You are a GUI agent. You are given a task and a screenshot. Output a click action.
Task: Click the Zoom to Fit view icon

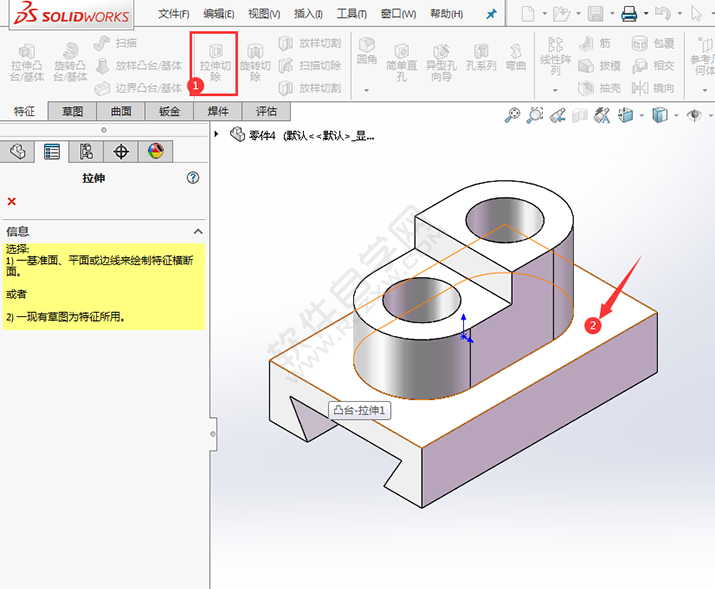coord(513,115)
